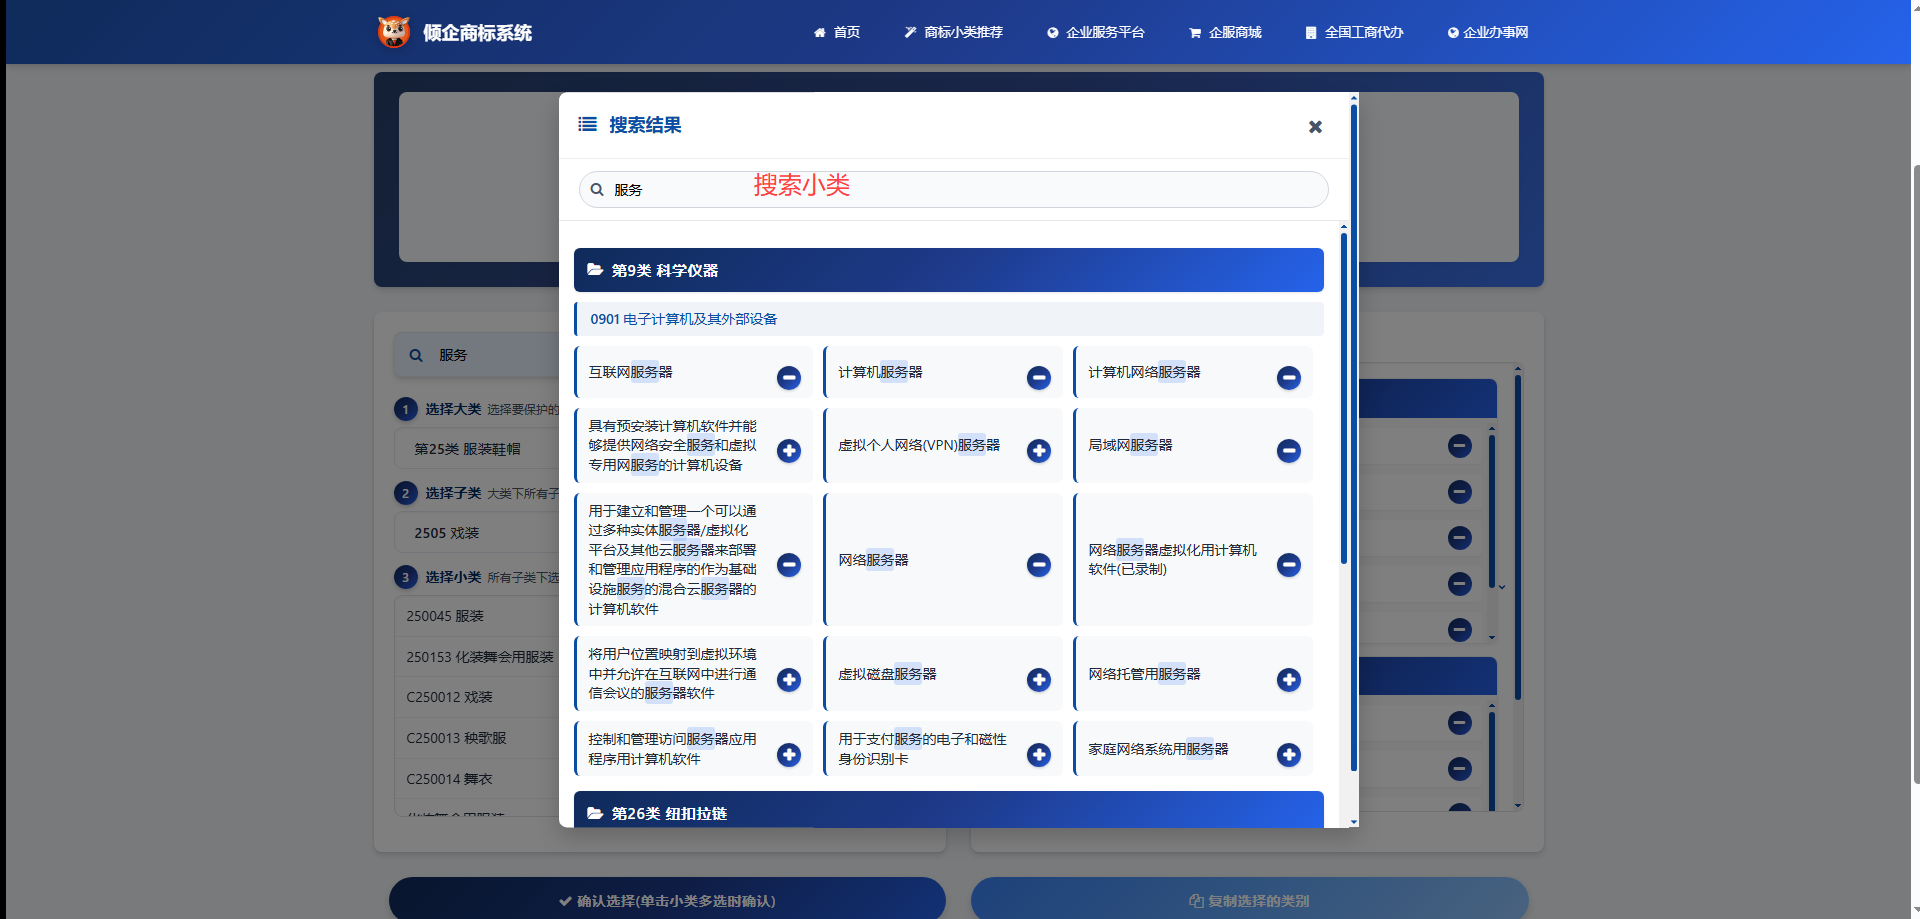This screenshot has height=919, width=1920.
Task: Collapse the 第9类 科学仪器 category header
Action: 948,270
